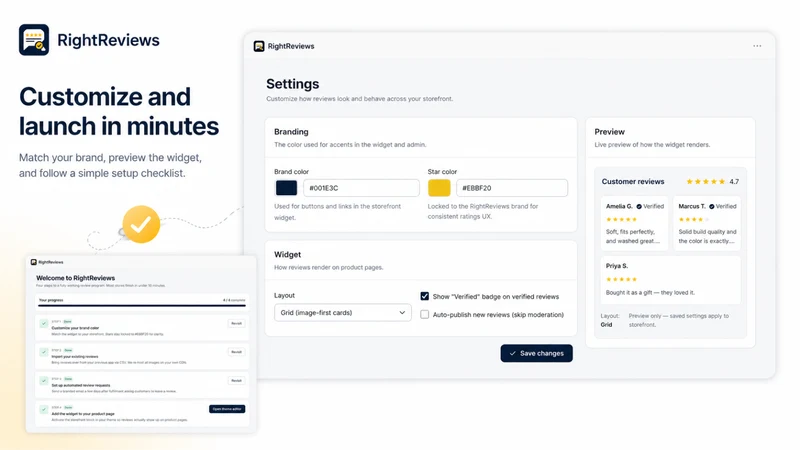Click the large RightReviews brand logo
Viewport: 800px width, 450px height.
click(34, 40)
